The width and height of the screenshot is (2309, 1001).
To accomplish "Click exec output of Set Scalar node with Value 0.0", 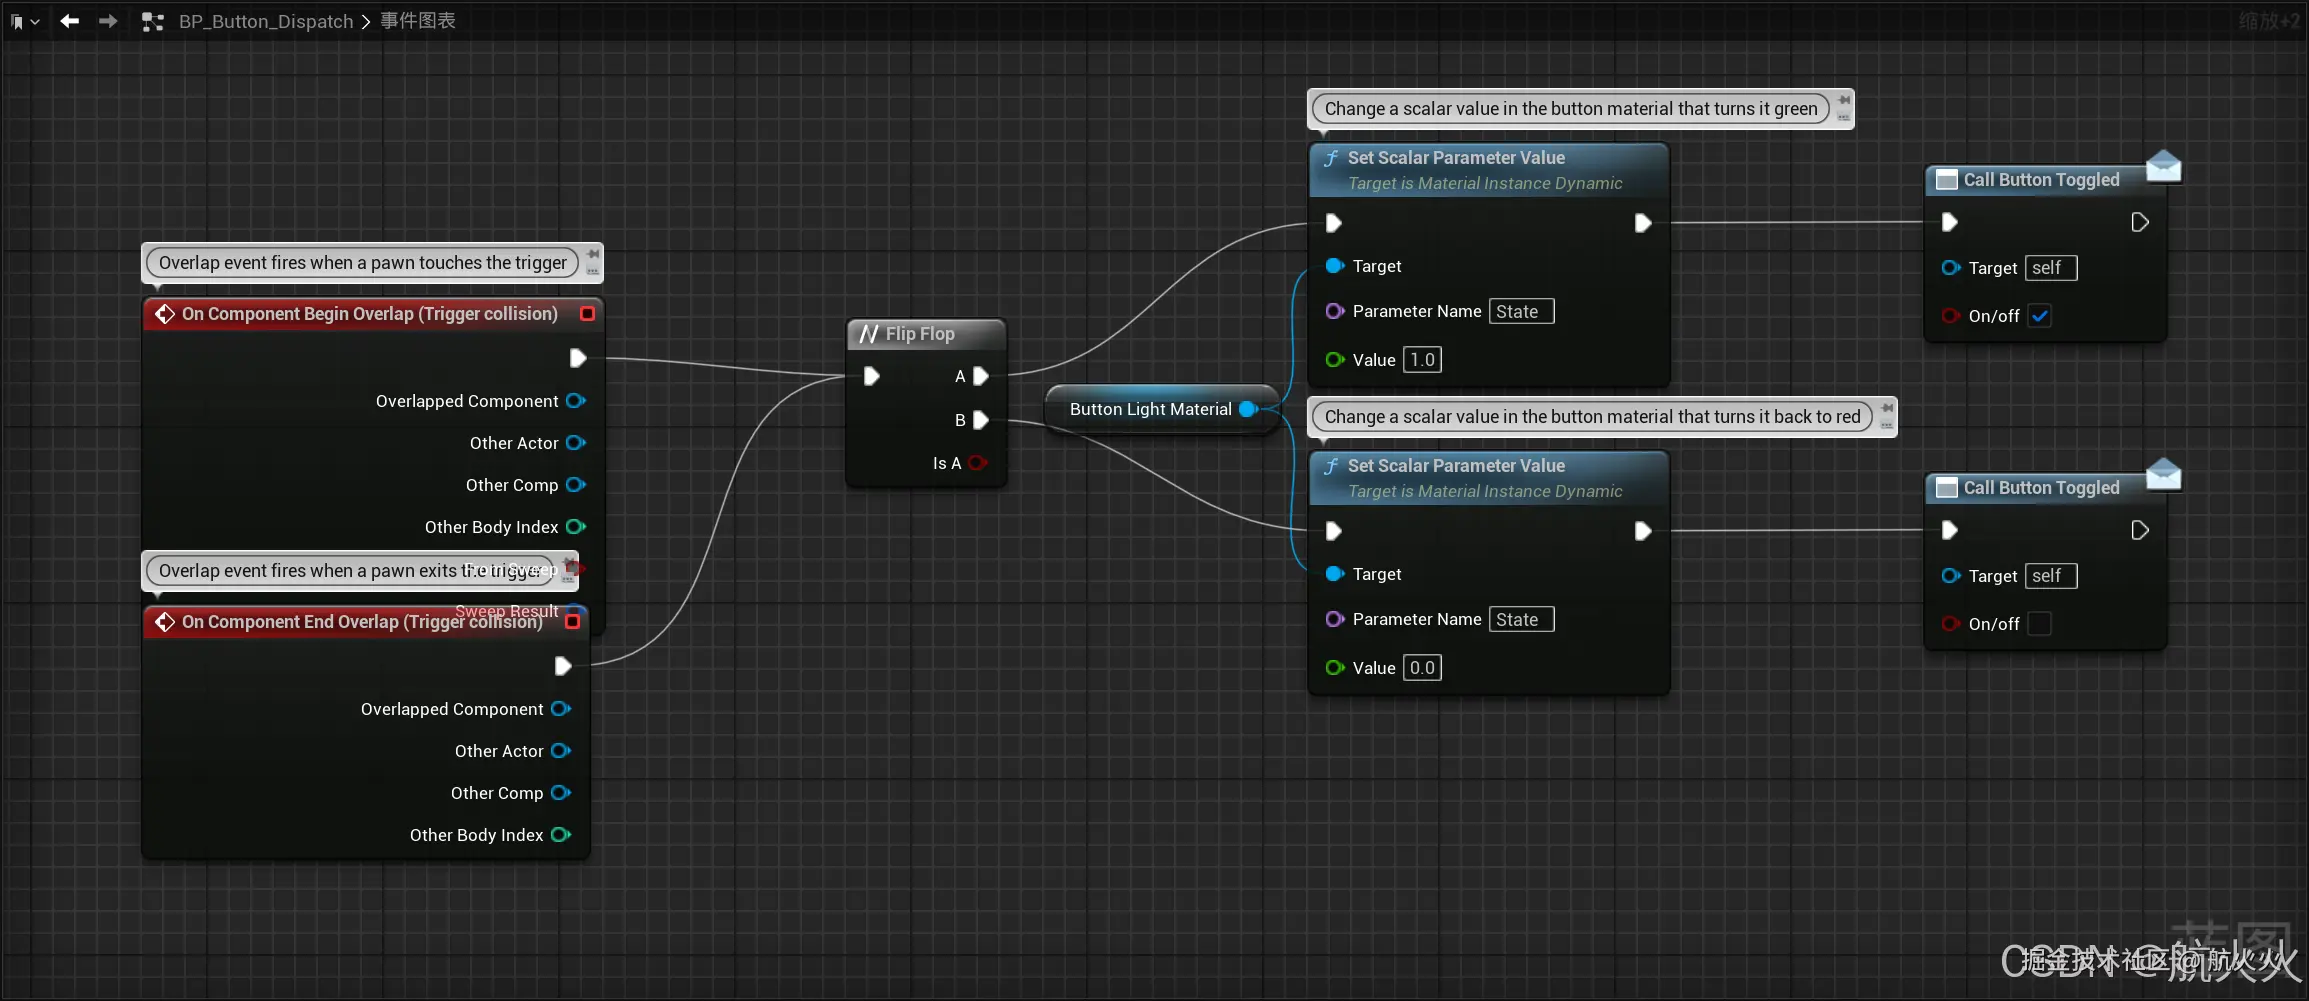I will coord(1642,531).
